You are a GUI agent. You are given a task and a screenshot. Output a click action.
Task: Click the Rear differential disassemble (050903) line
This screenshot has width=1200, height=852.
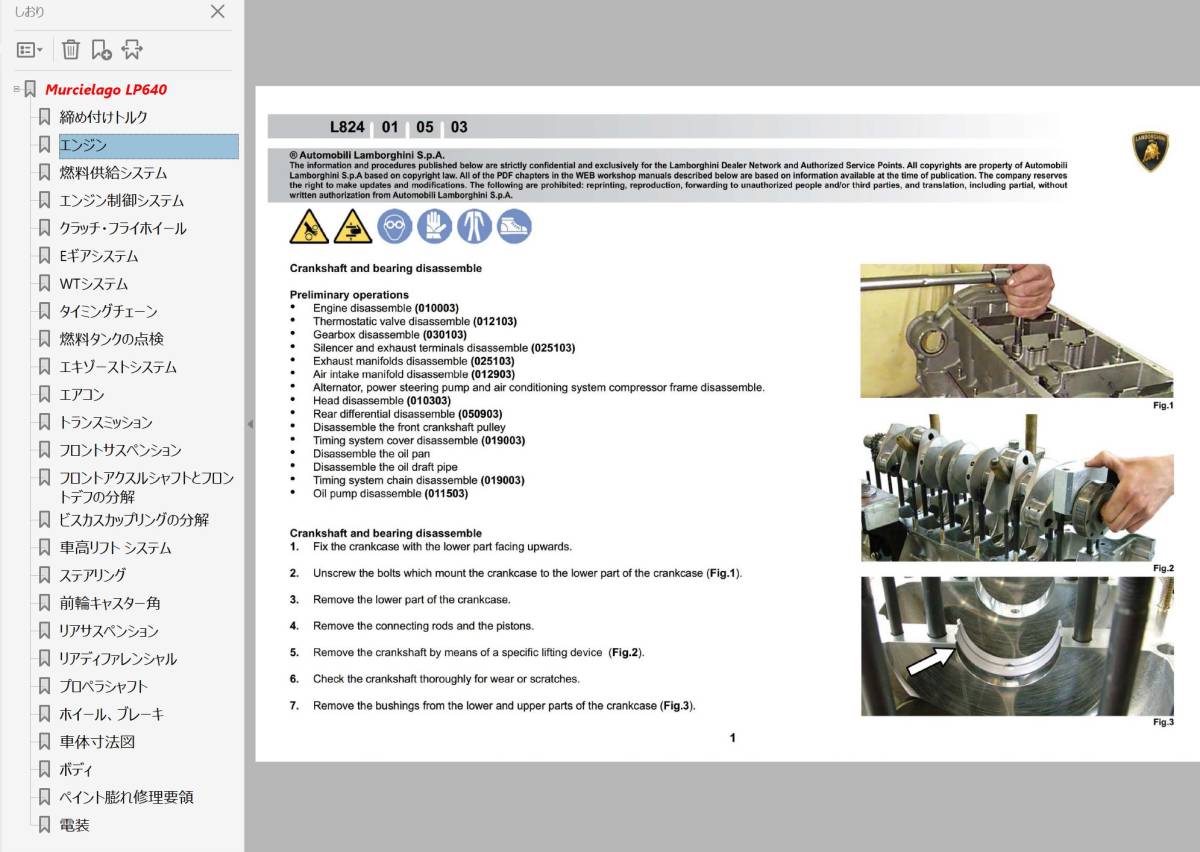pos(408,414)
